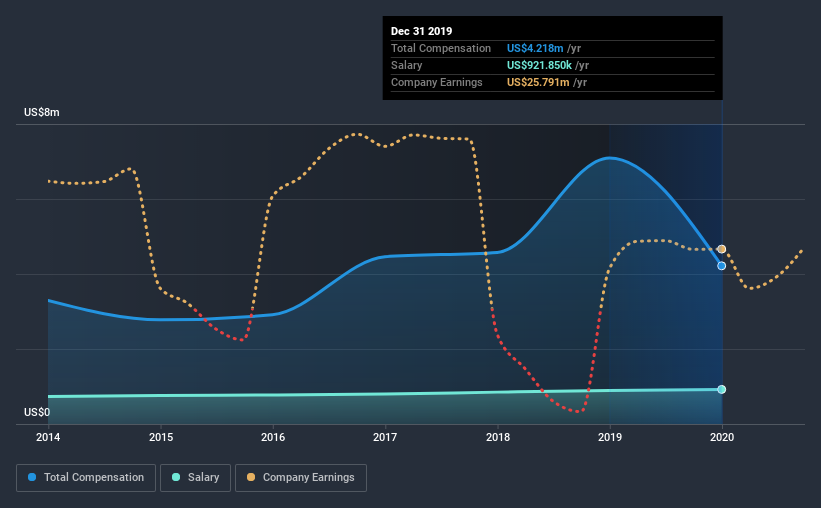Toggle the Salary legend button
This screenshot has height=508, width=821.
click(x=195, y=478)
